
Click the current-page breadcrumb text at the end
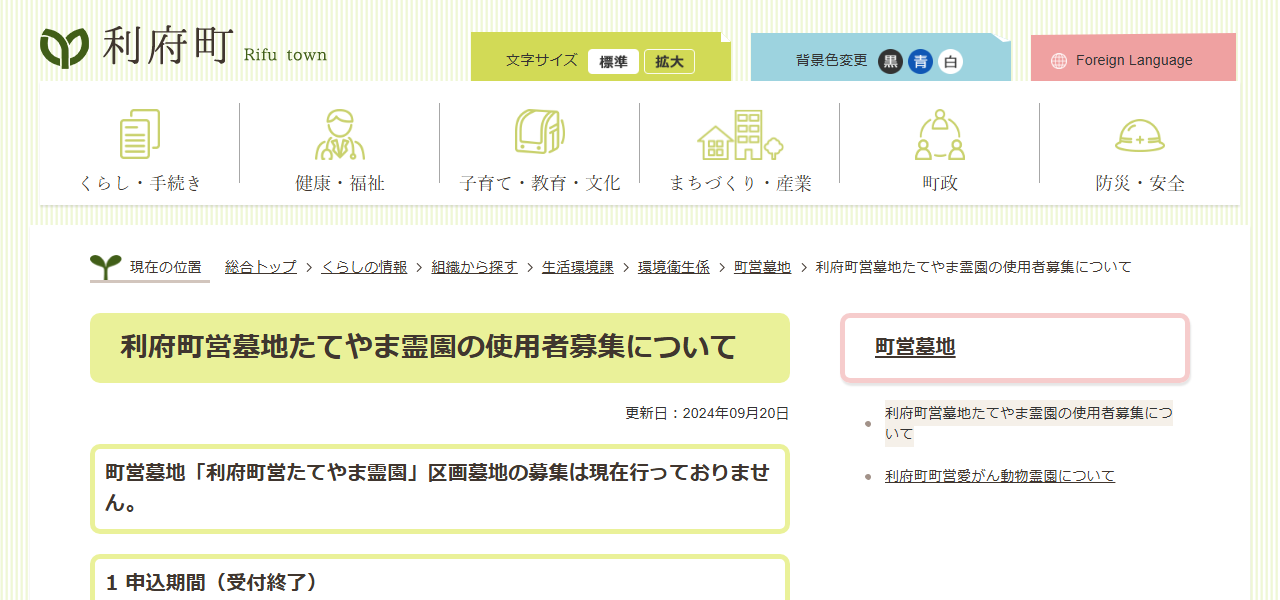(974, 267)
